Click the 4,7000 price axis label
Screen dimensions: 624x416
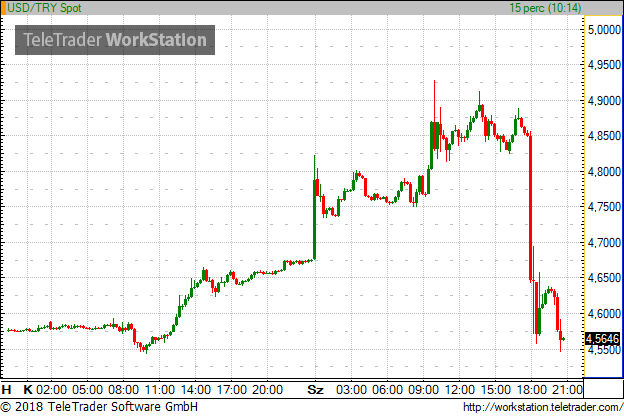point(604,243)
